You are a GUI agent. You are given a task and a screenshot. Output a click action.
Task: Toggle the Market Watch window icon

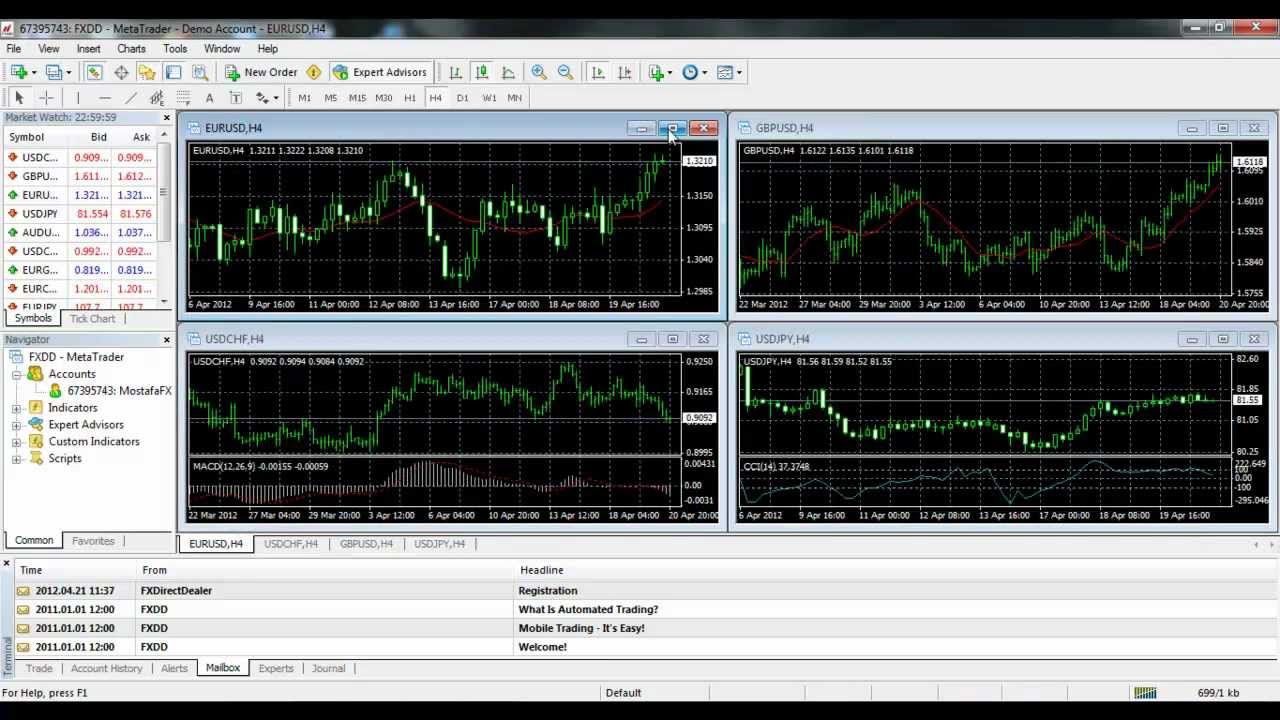coord(94,72)
